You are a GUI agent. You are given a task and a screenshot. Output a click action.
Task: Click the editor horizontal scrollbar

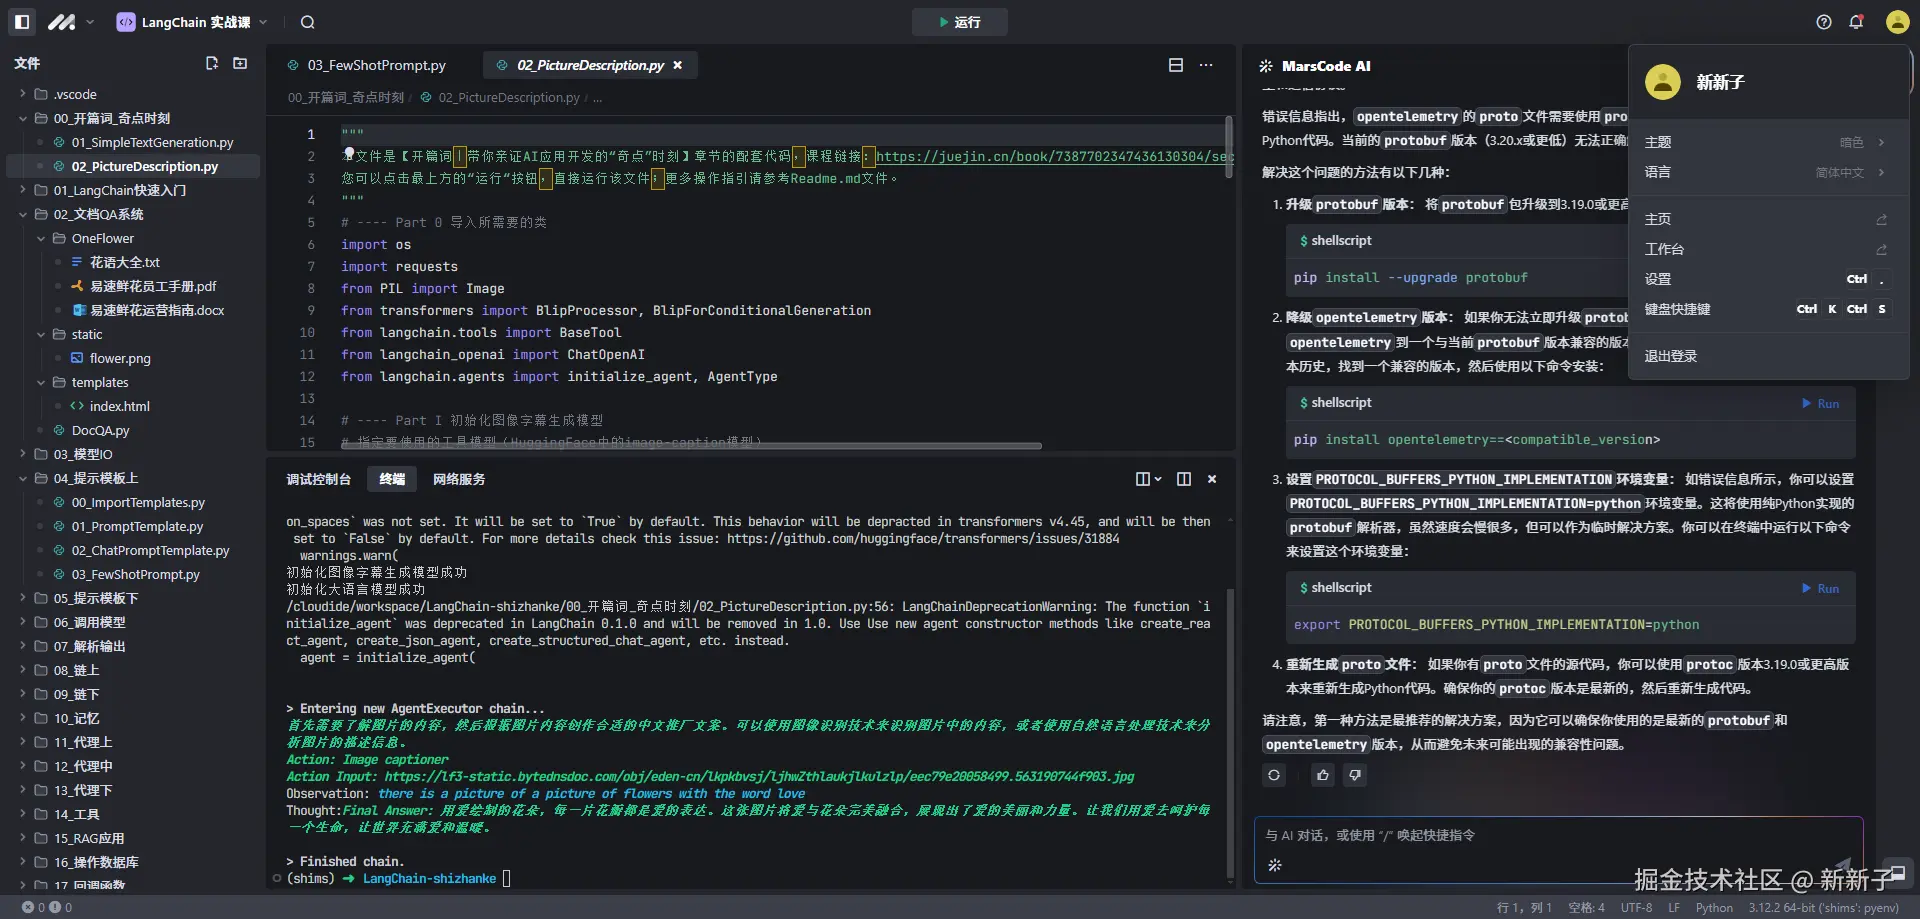tap(690, 446)
